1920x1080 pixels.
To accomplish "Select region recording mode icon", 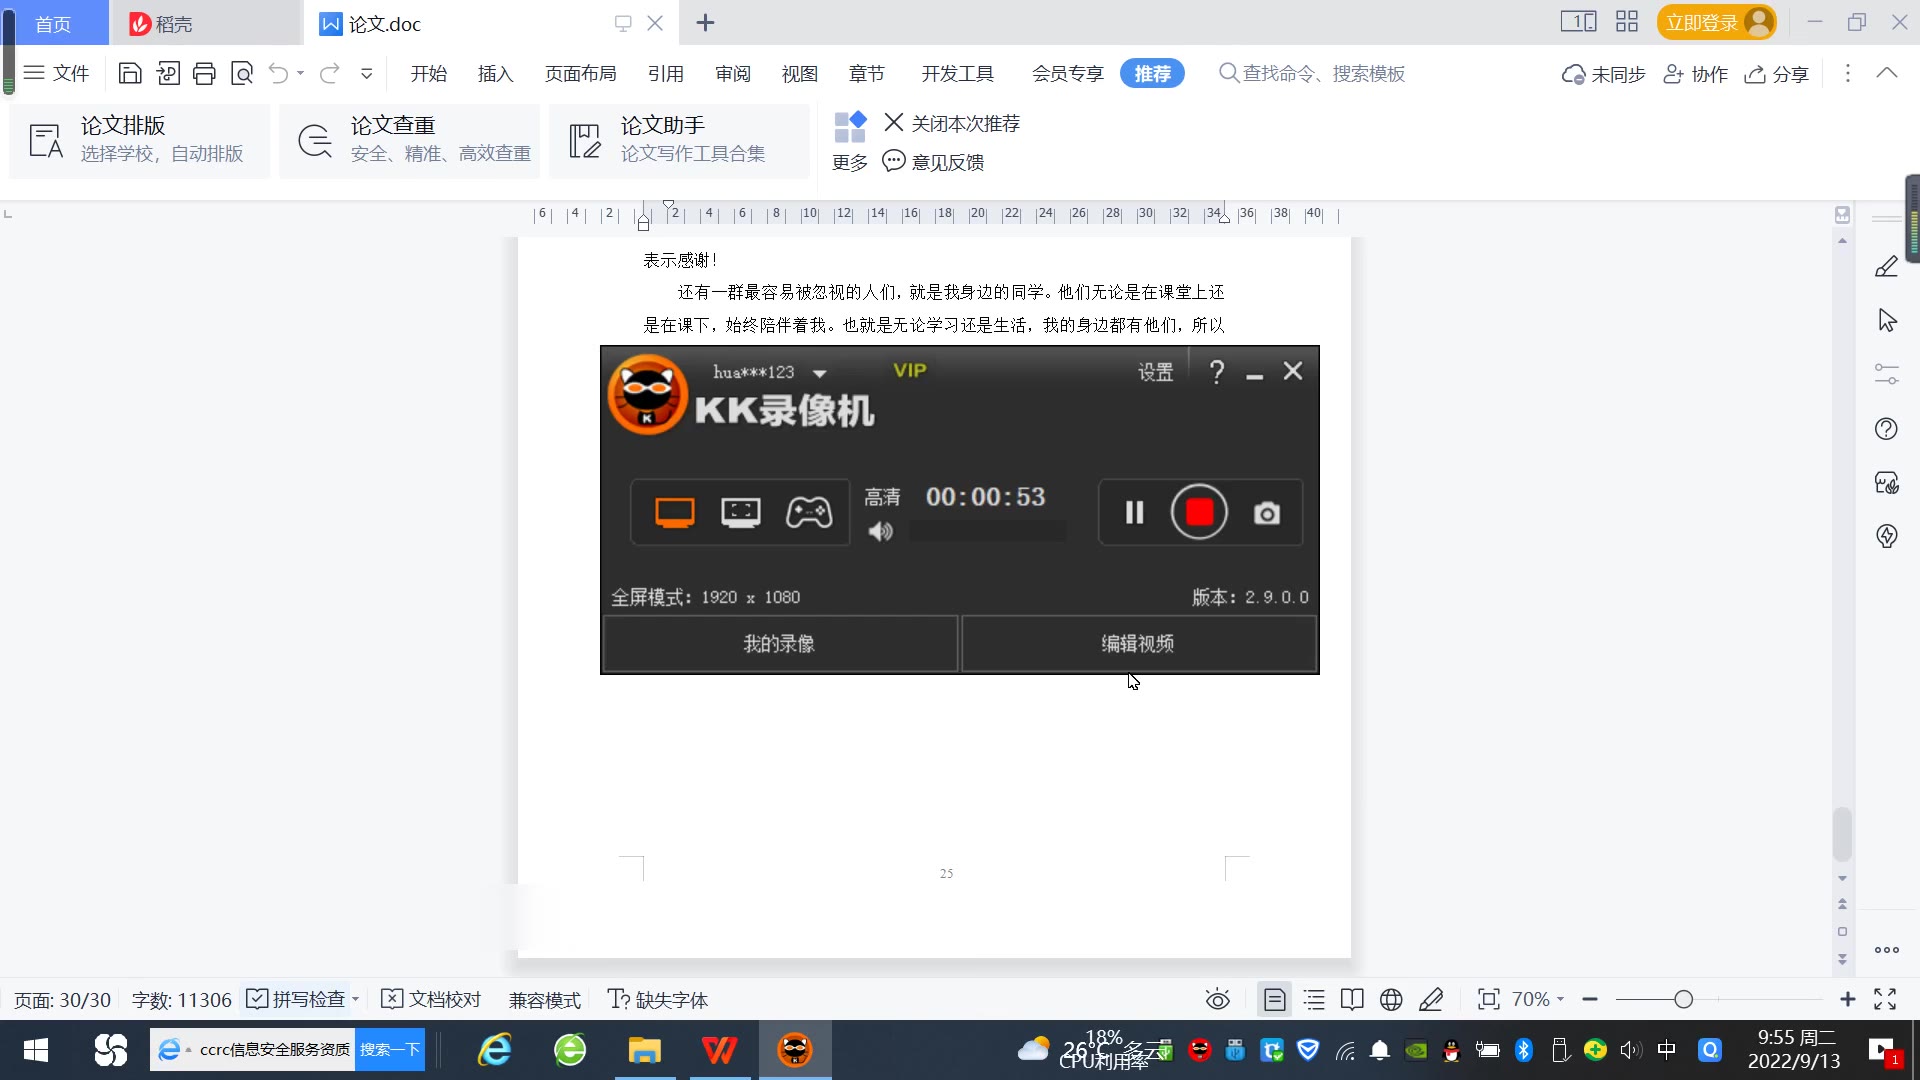I will click(x=741, y=512).
